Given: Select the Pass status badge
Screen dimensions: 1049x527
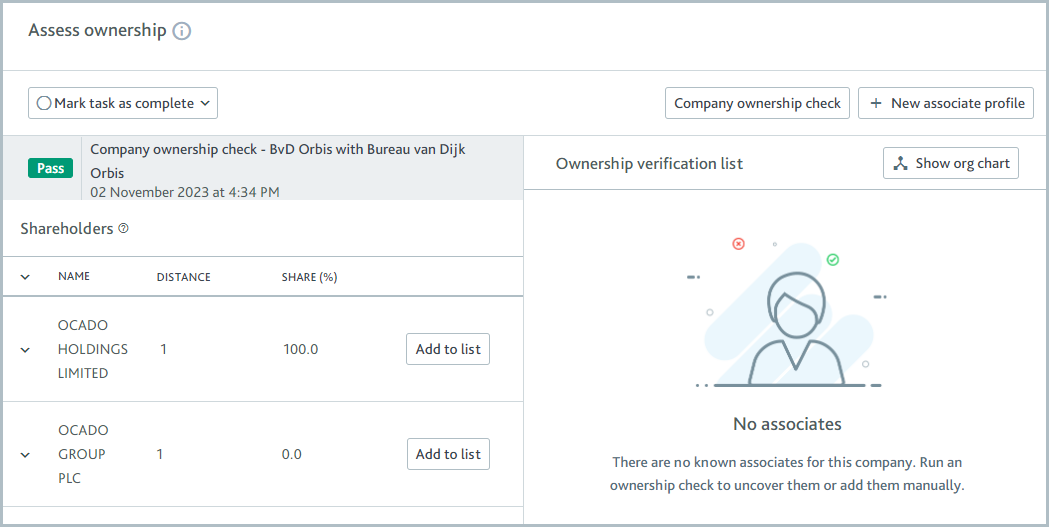Looking at the screenshot, I should (x=51, y=169).
